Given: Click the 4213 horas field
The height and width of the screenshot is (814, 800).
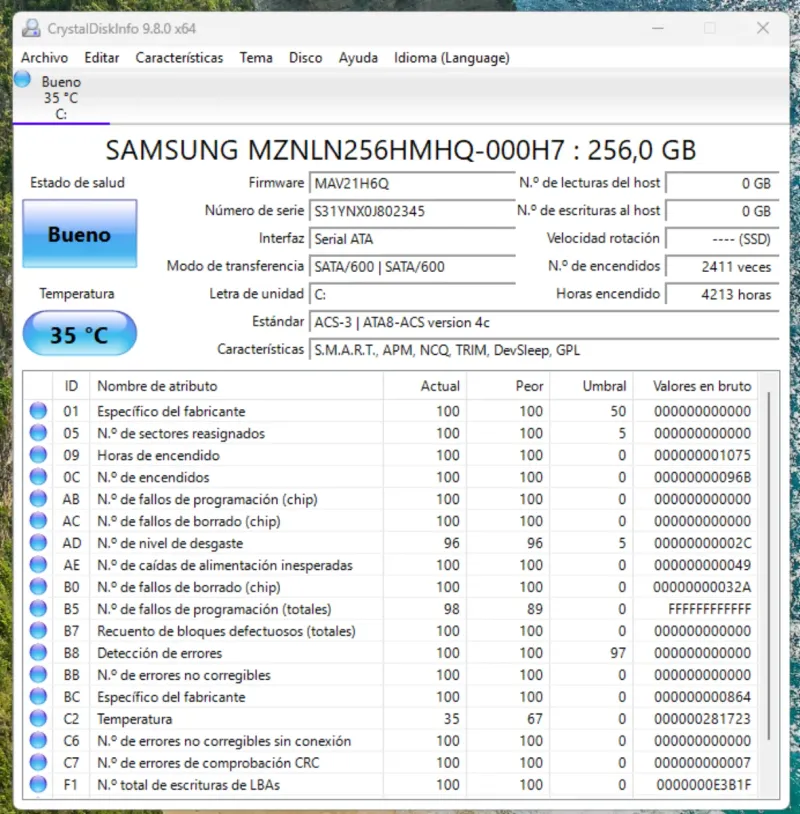Looking at the screenshot, I should [x=722, y=294].
